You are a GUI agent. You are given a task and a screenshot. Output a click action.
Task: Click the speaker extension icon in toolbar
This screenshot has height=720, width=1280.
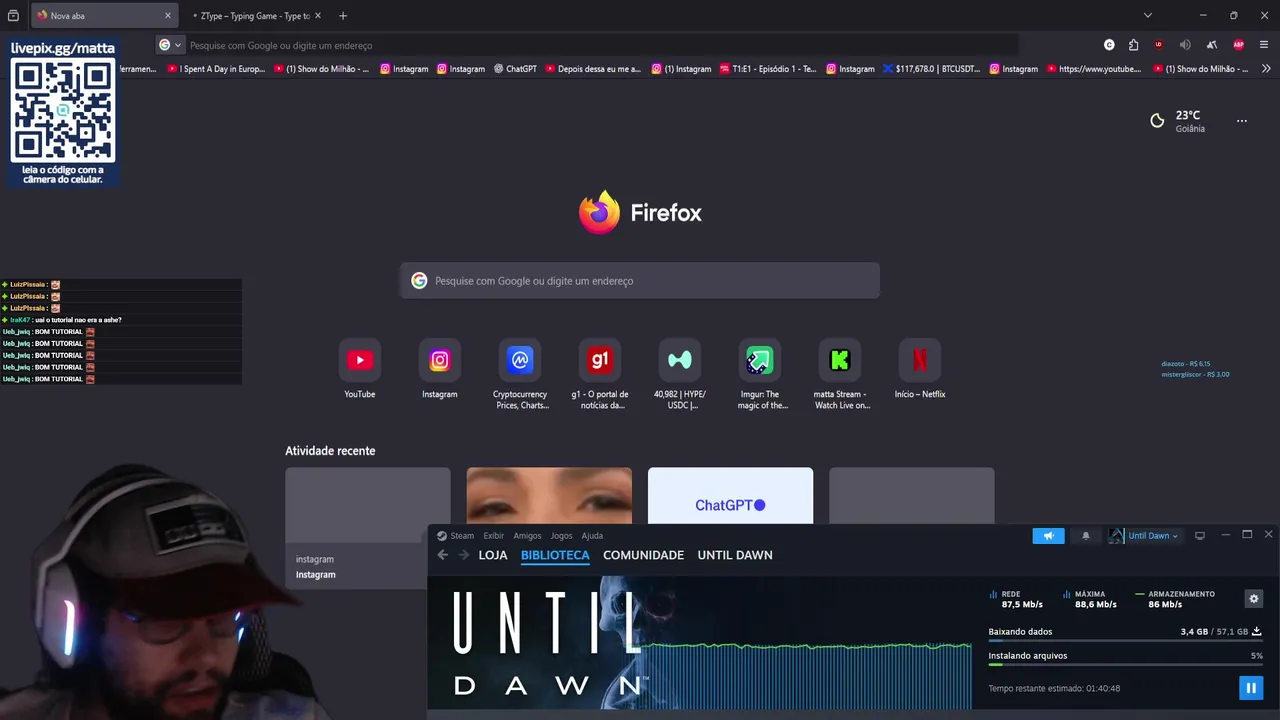(x=1185, y=45)
